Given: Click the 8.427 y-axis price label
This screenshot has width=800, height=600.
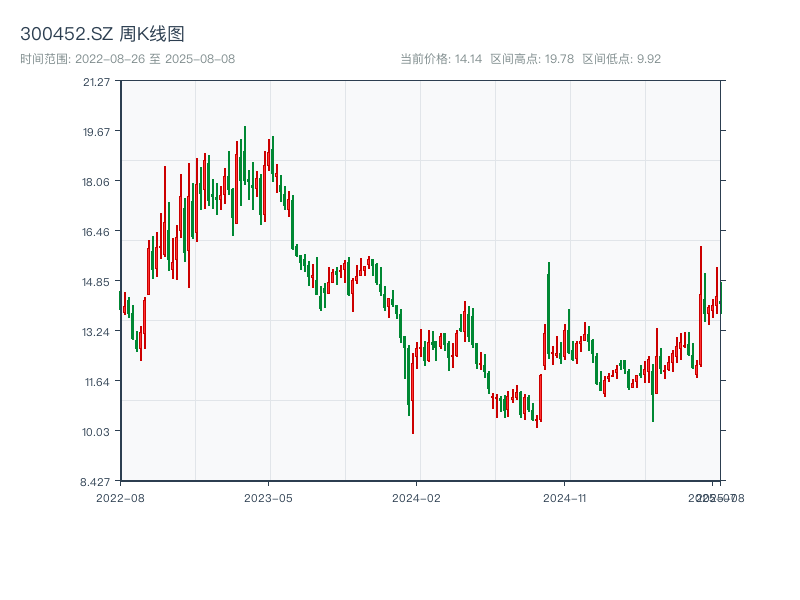Looking at the screenshot, I should click(x=97, y=481).
